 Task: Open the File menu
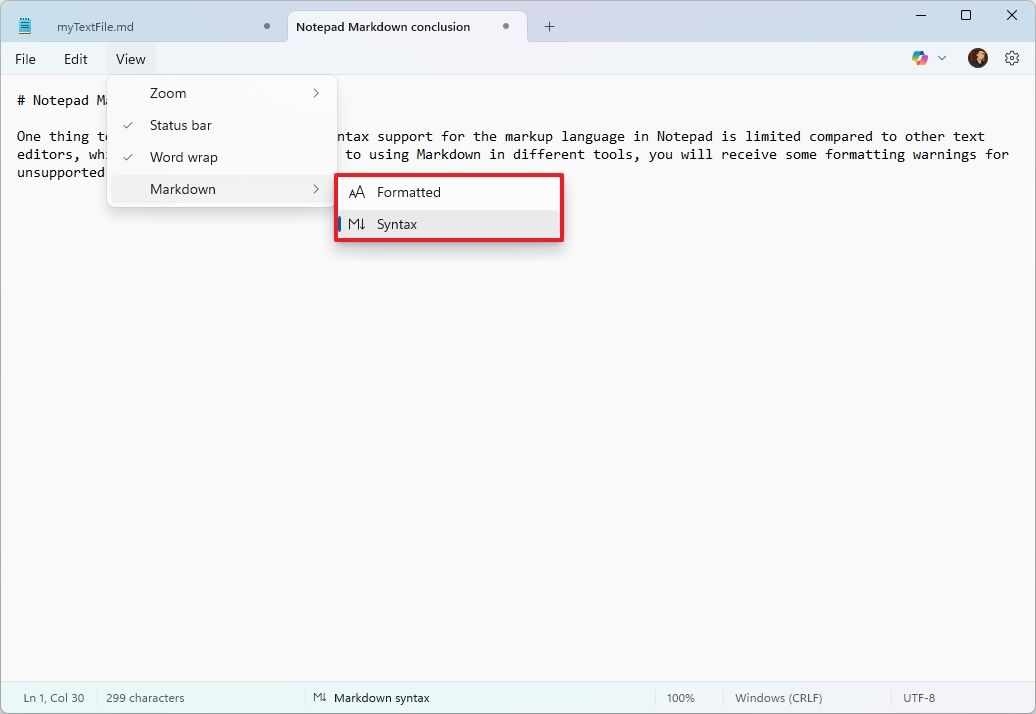25,58
